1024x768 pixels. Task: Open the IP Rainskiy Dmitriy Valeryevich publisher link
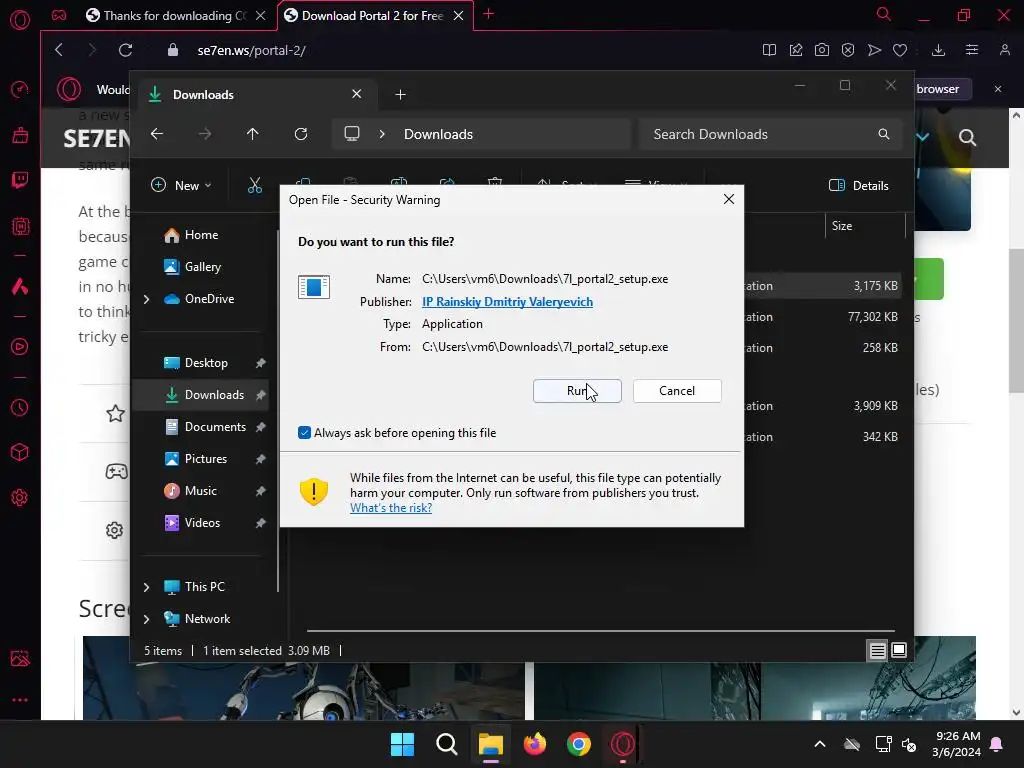click(507, 302)
